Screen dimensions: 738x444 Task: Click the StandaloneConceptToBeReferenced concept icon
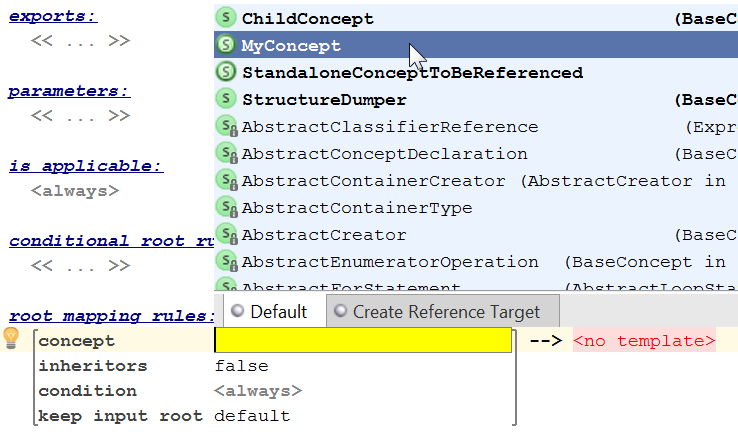(x=226, y=72)
